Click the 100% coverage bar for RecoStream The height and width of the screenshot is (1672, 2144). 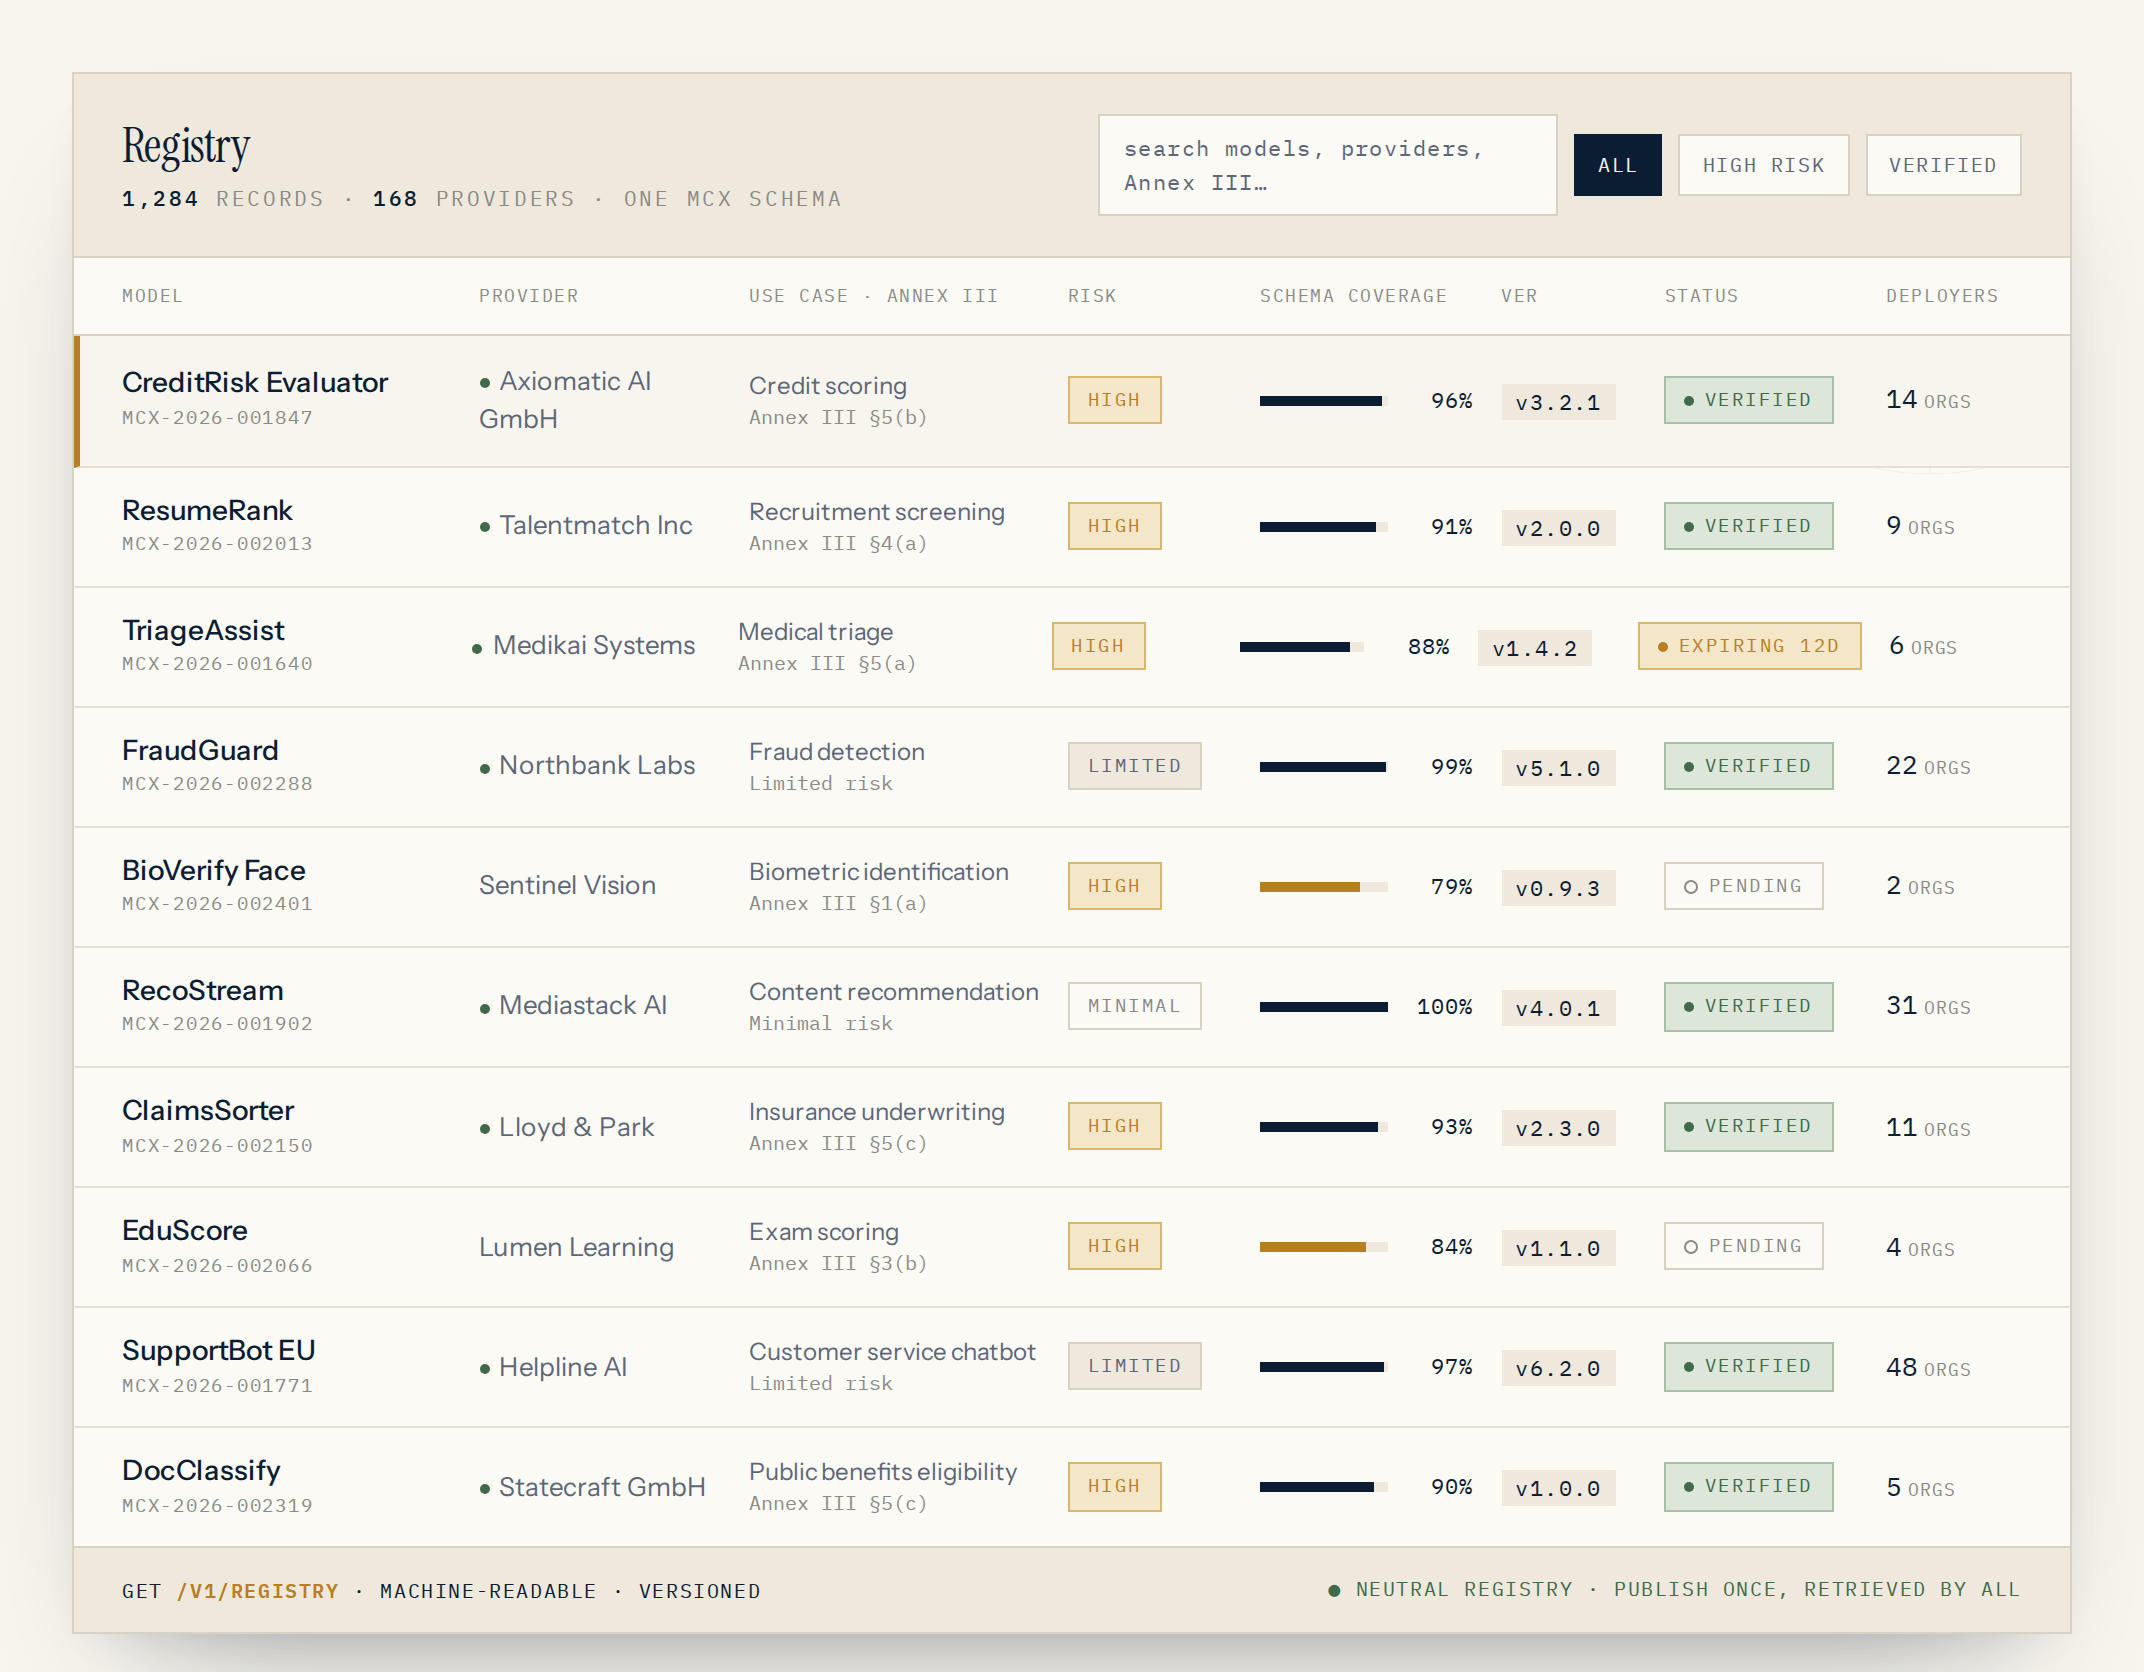click(1323, 1007)
